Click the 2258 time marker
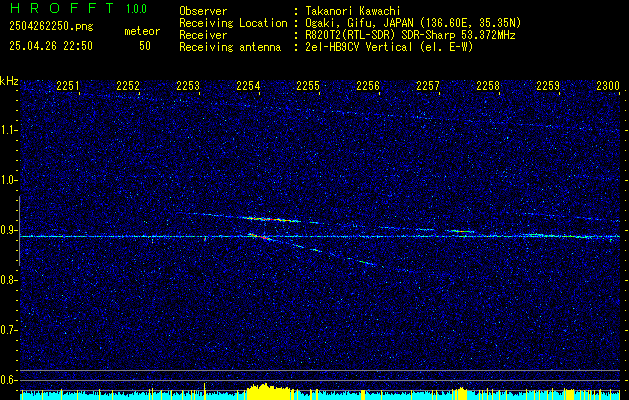 point(488,85)
